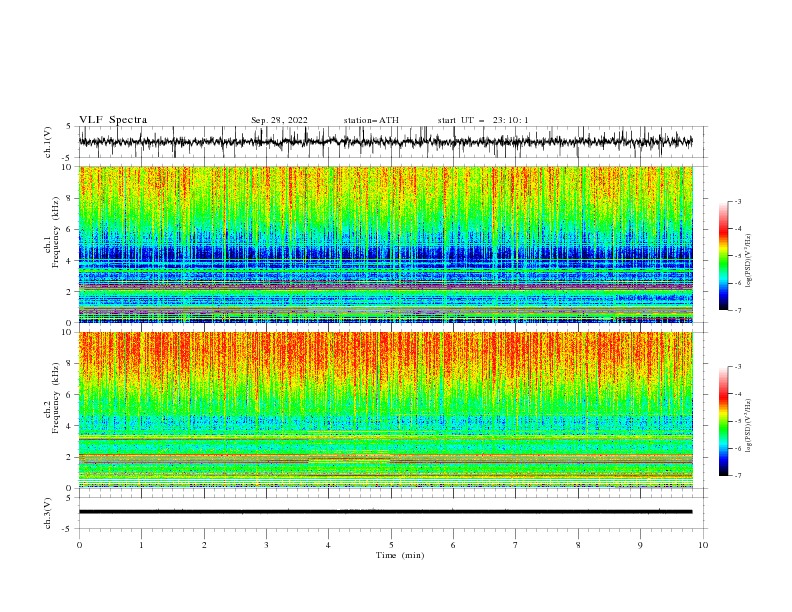This screenshot has width=792, height=612.
Task: Click the "Time (min)" axis label
Action: click(x=400, y=555)
